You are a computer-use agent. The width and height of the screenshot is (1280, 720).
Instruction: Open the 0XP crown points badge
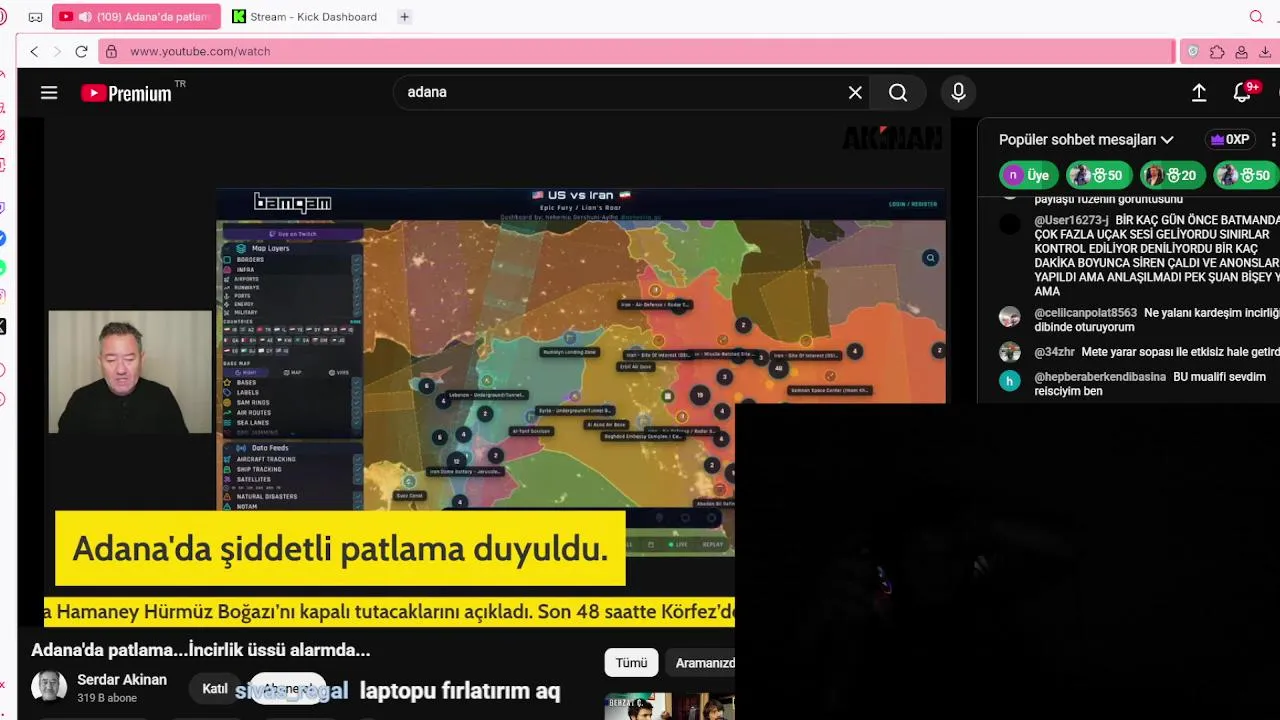point(1230,140)
